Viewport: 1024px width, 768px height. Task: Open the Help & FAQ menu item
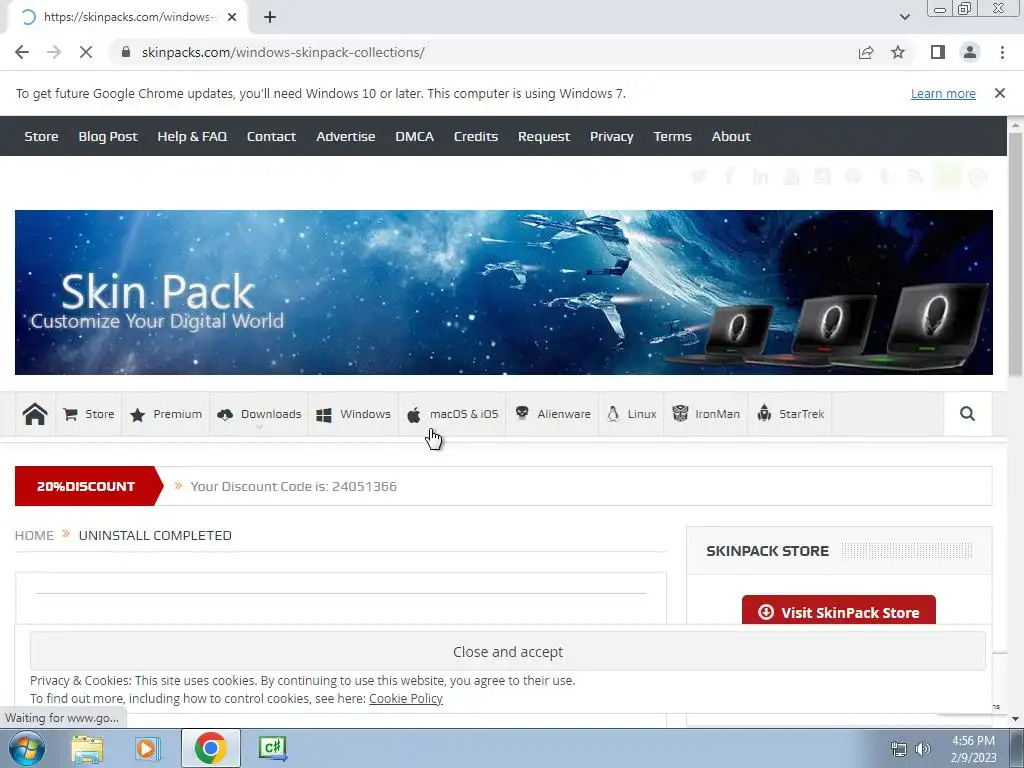point(192,136)
